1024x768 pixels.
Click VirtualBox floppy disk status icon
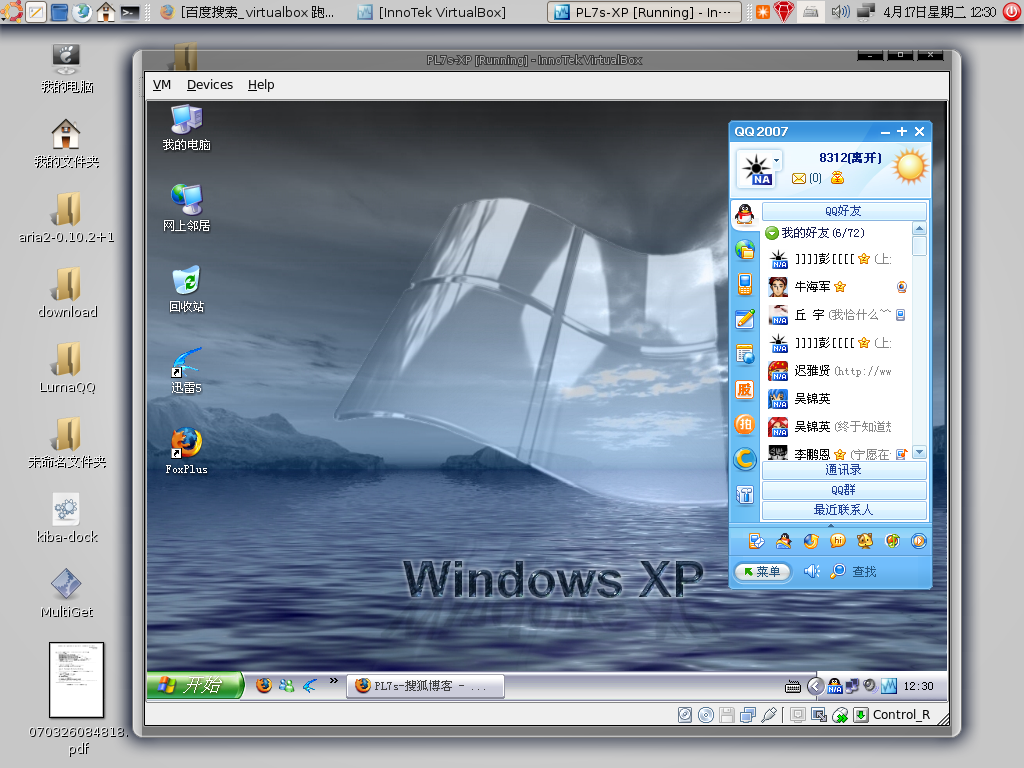[727, 715]
